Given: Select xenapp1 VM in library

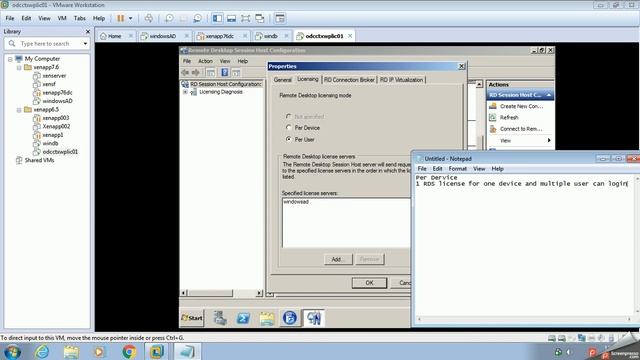Looking at the screenshot, I should click(x=53, y=135).
